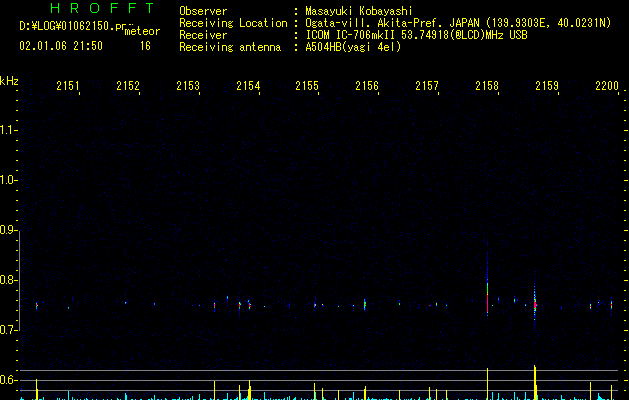Click the Receiver label
Viewport: 629px width, 400px height.
point(203,35)
